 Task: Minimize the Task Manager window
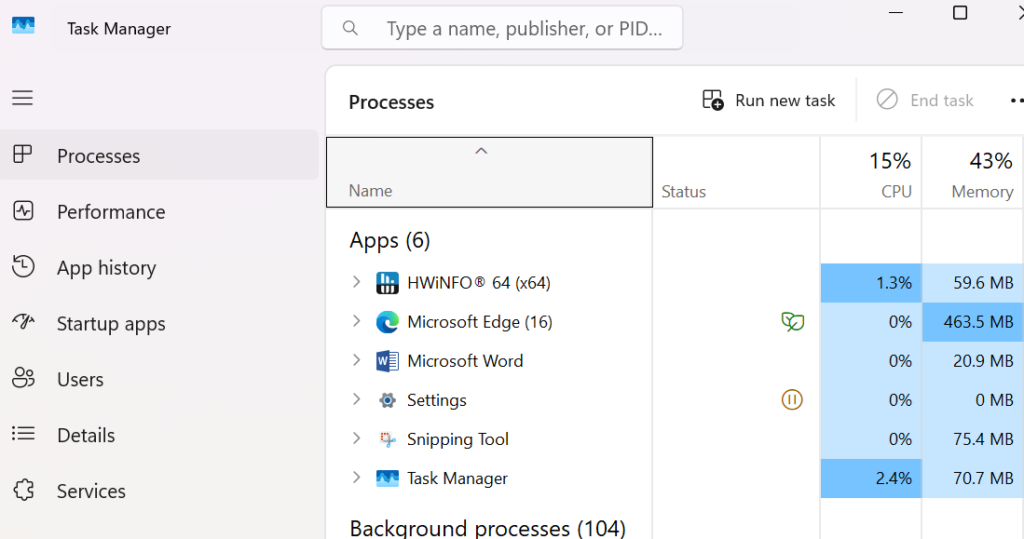click(x=896, y=12)
